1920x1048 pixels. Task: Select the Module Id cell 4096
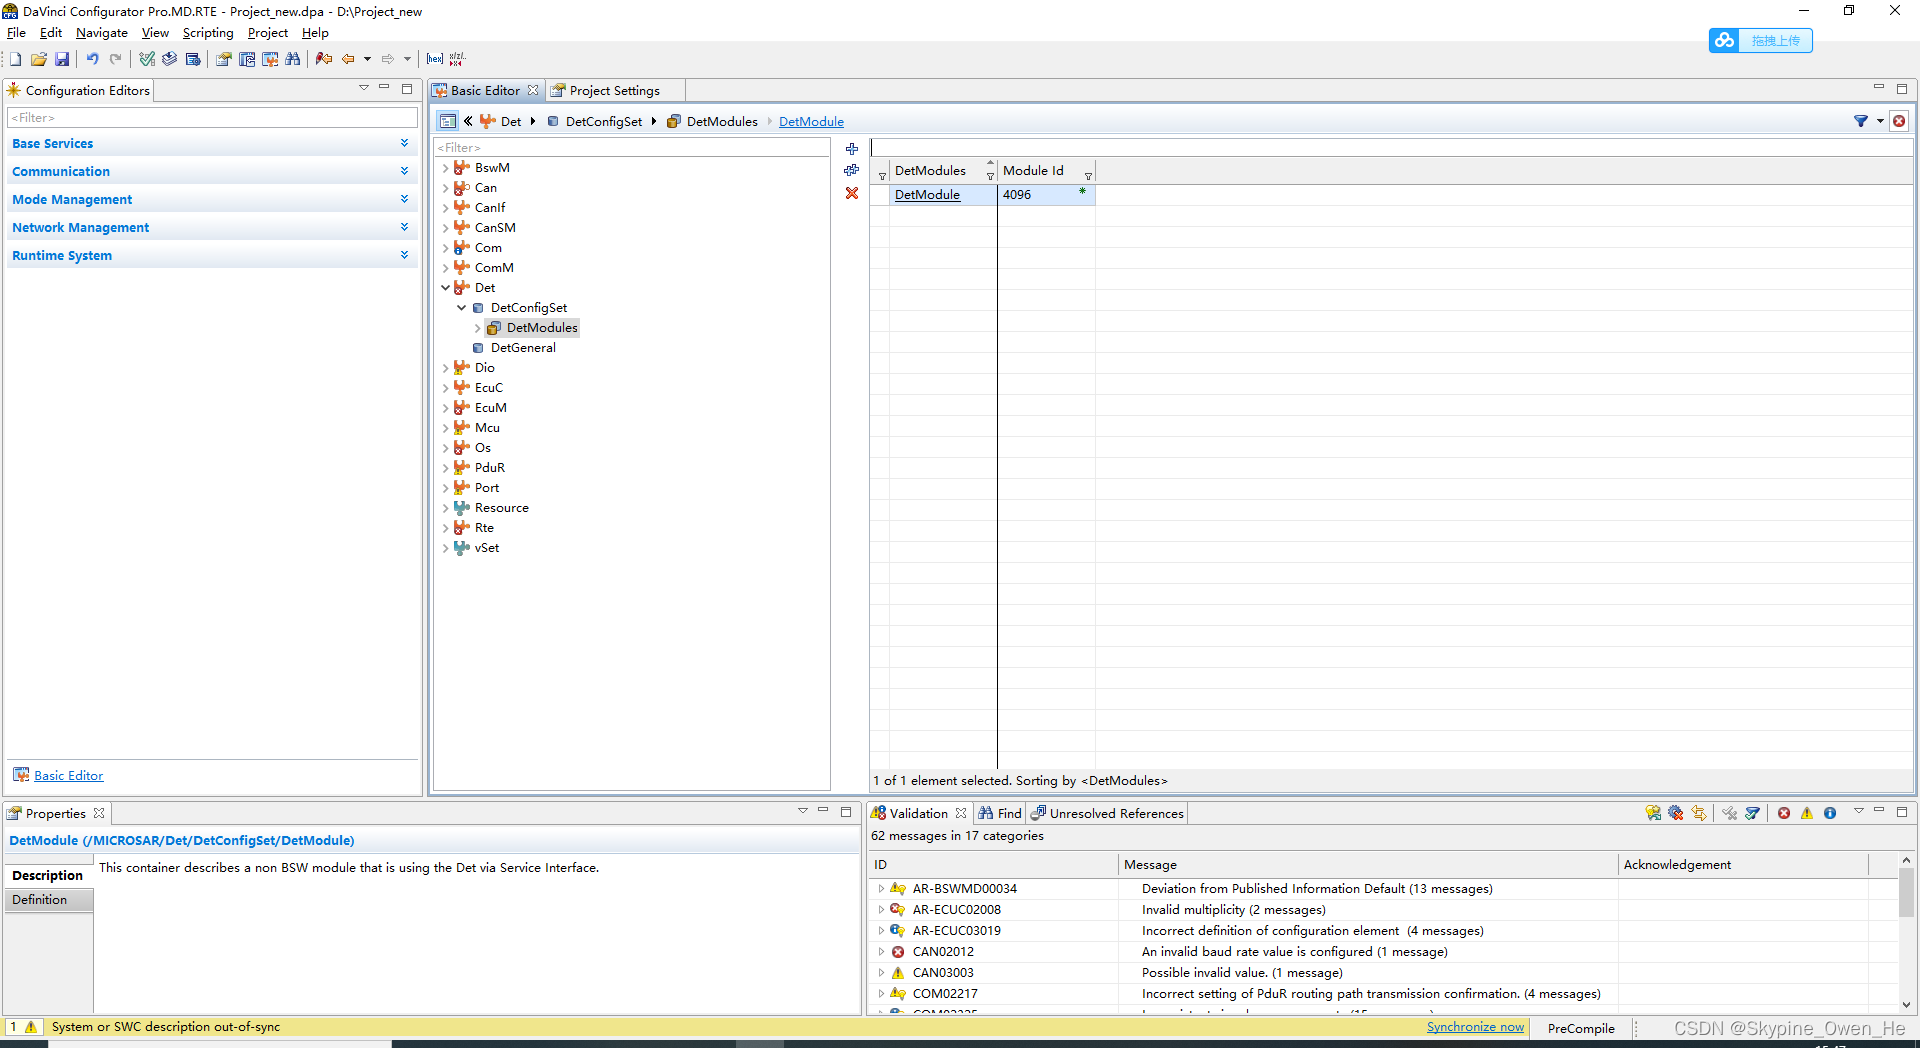[x=1046, y=195]
